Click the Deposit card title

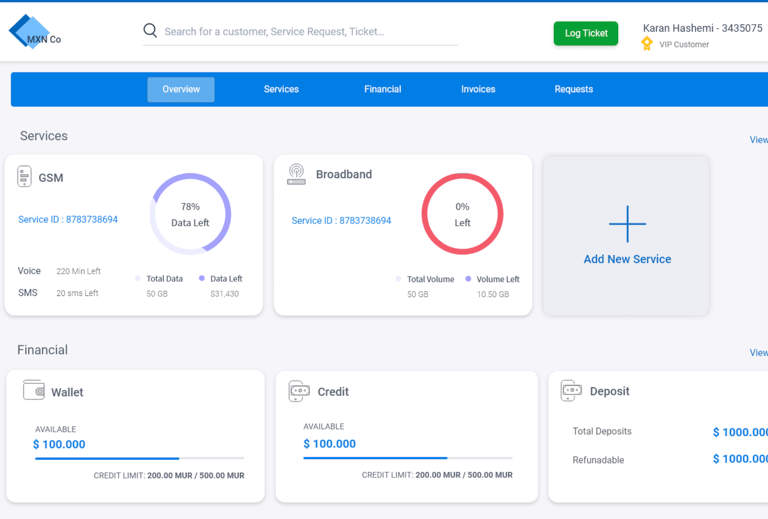click(609, 391)
